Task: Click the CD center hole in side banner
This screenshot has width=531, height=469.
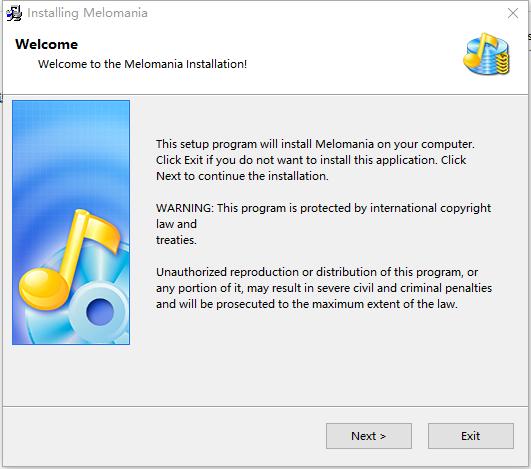Action: pyautogui.click(x=99, y=312)
